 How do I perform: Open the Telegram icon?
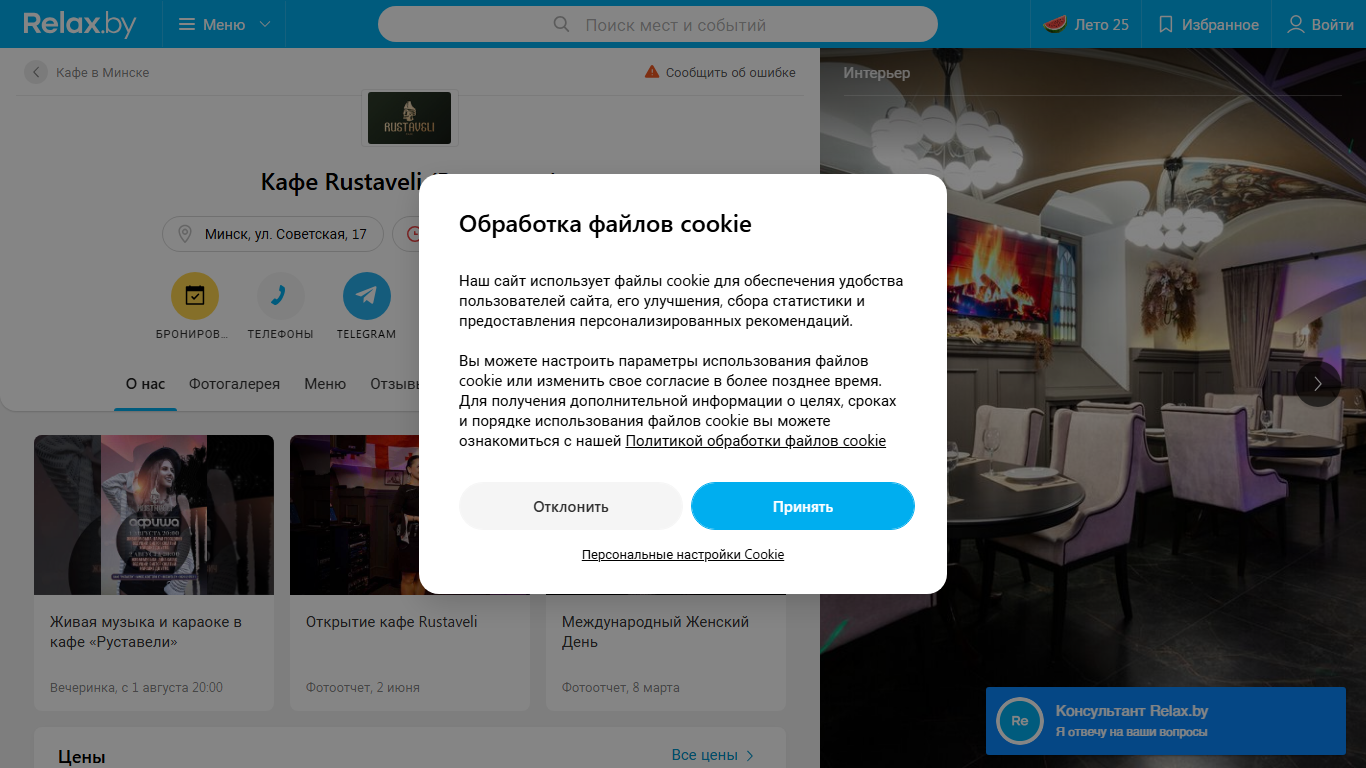point(367,295)
